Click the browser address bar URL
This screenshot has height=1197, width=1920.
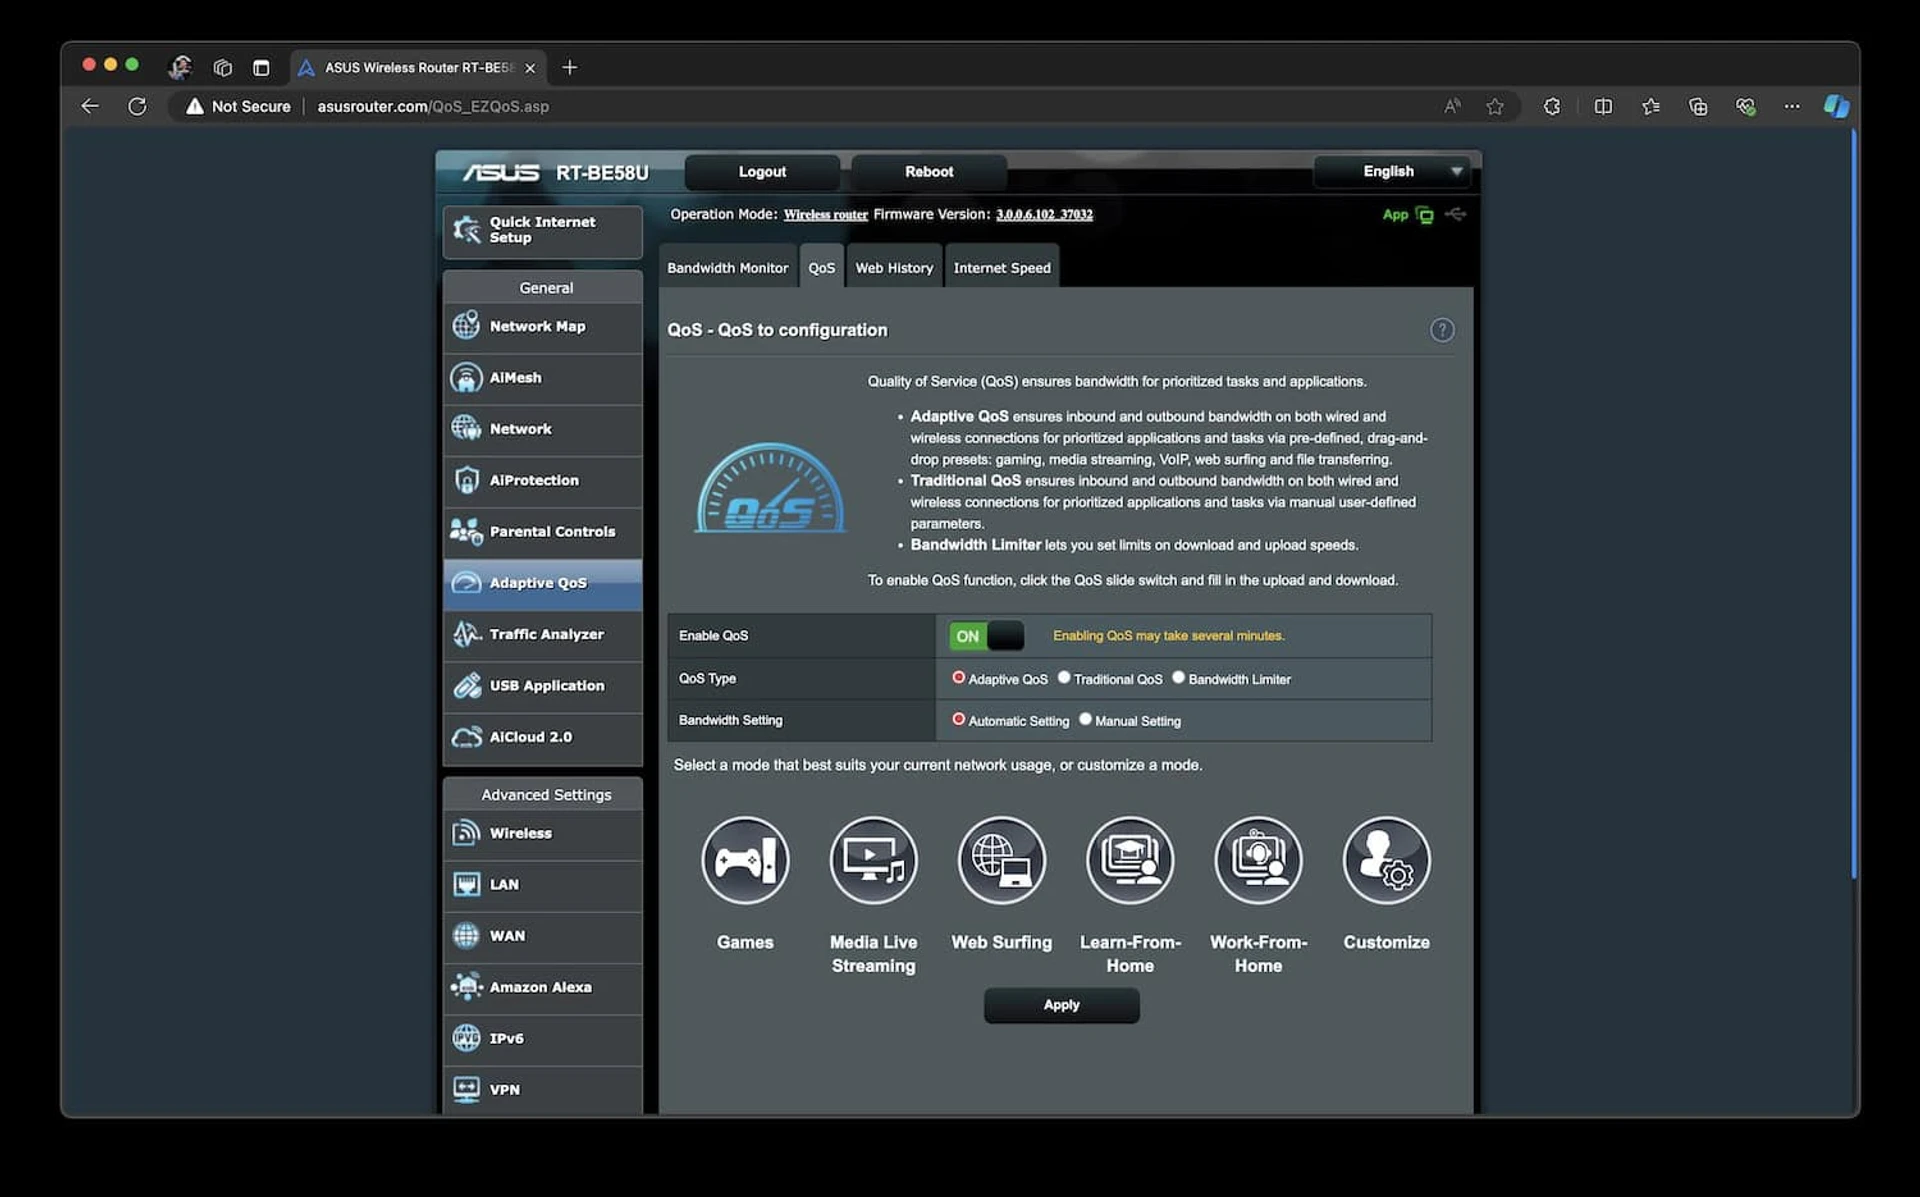point(433,106)
